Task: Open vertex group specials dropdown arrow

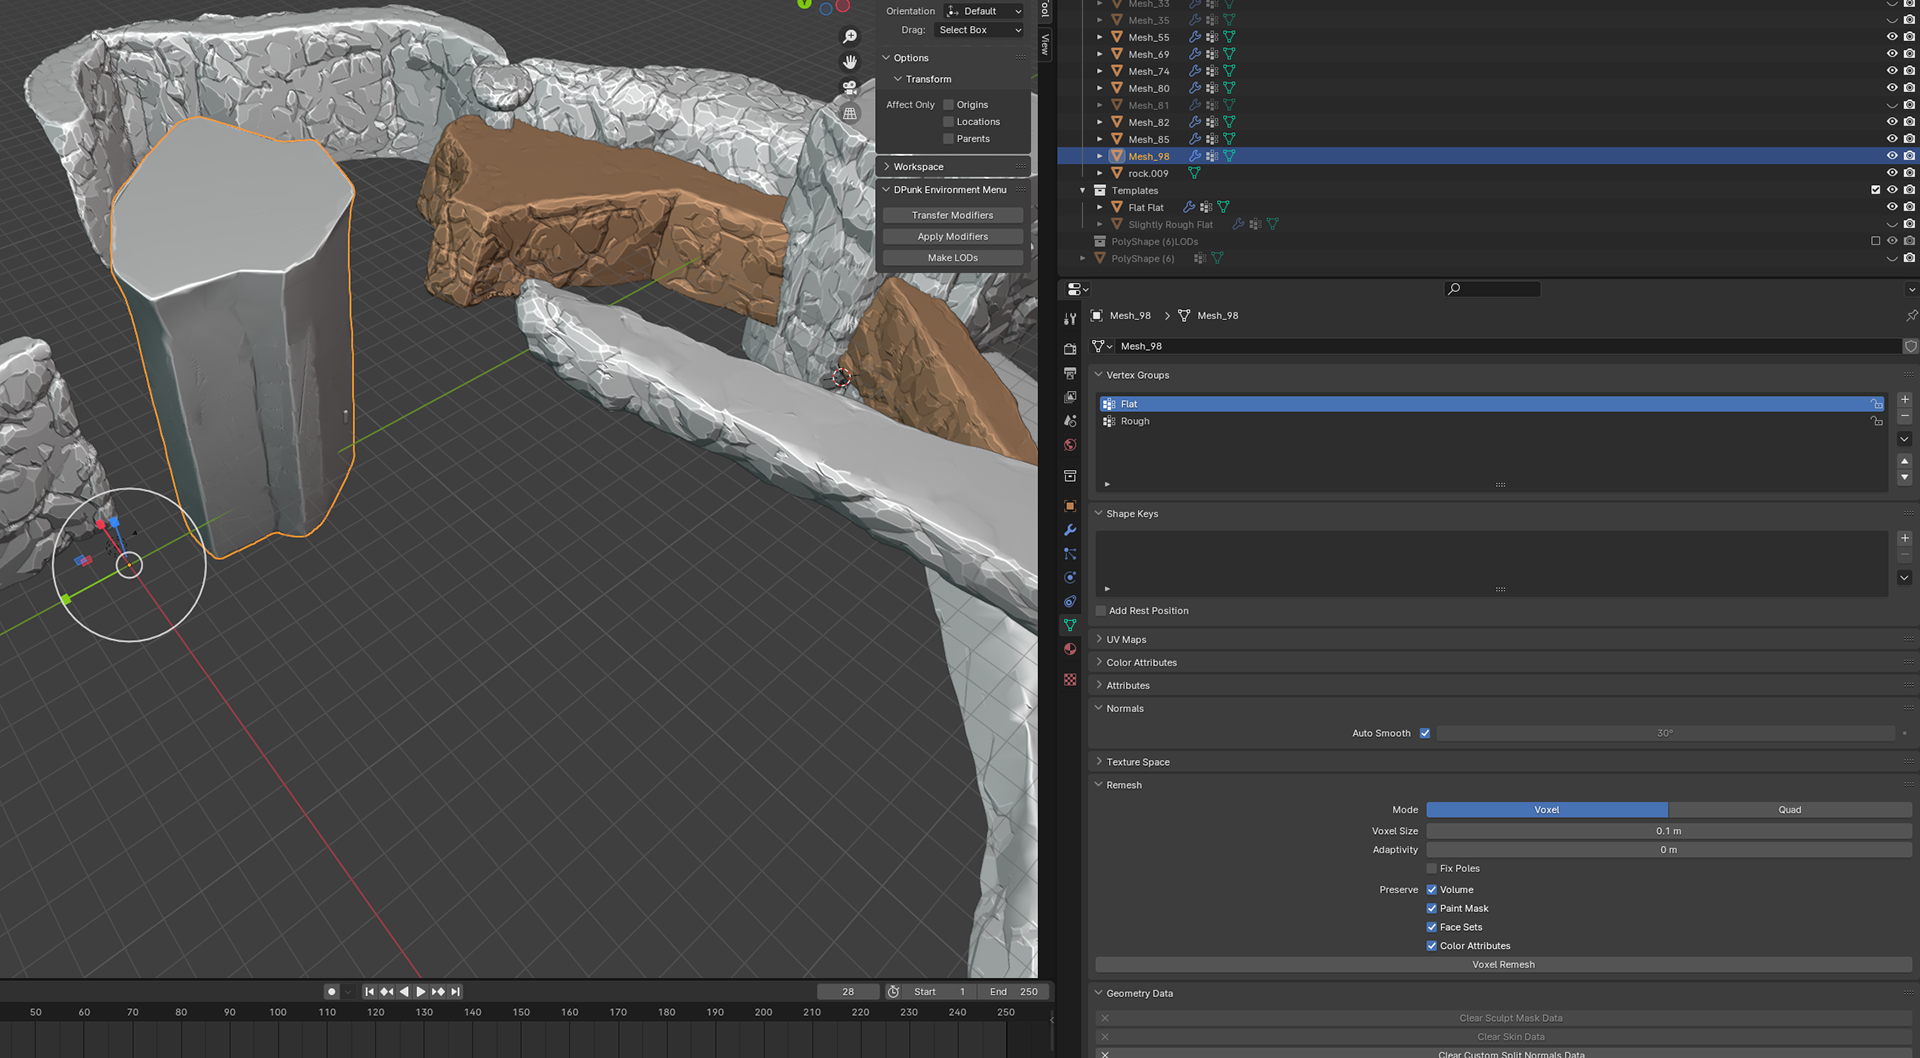Action: point(1904,439)
